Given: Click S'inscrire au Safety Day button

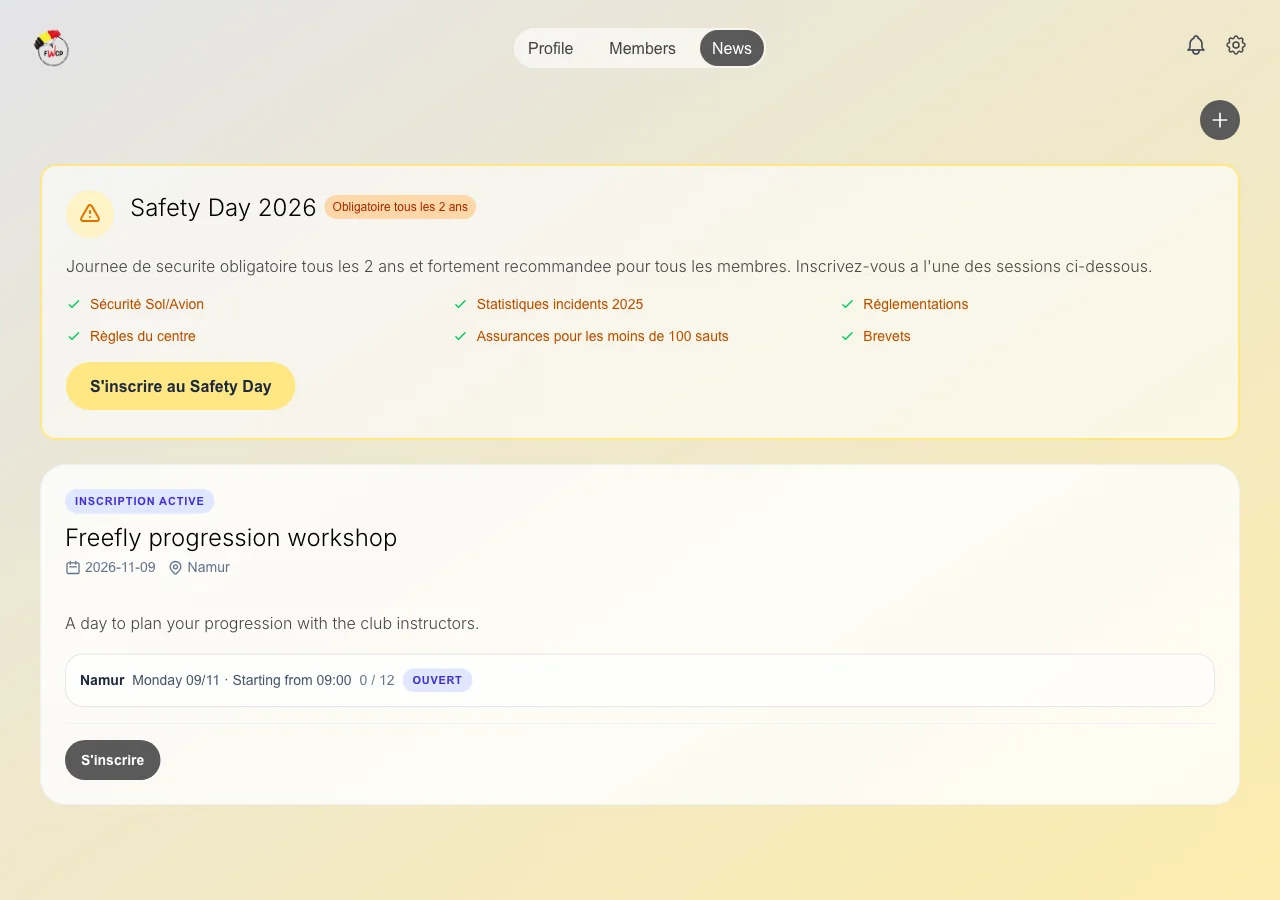Looking at the screenshot, I should coord(181,386).
